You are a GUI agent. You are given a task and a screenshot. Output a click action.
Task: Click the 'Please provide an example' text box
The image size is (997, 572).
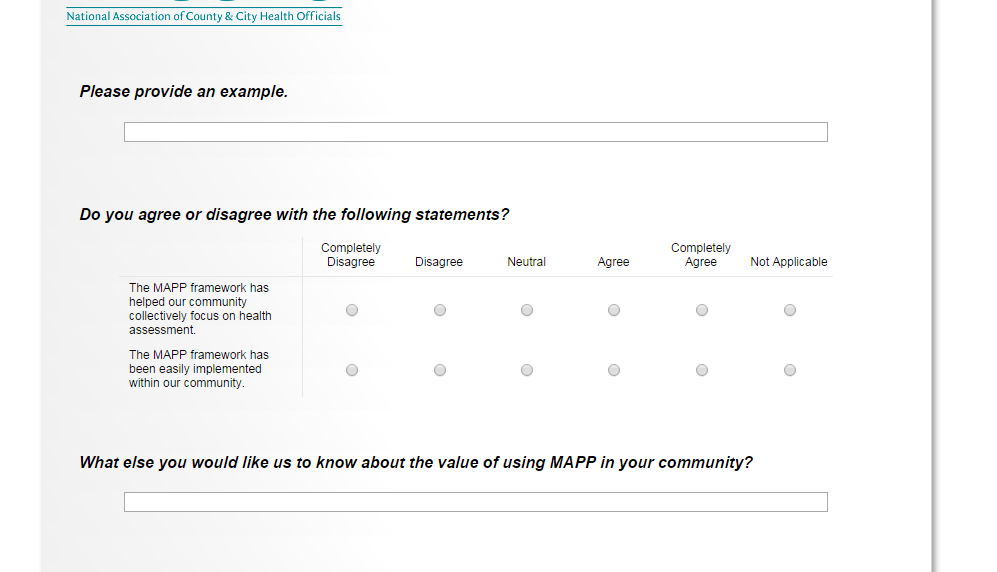[475, 132]
